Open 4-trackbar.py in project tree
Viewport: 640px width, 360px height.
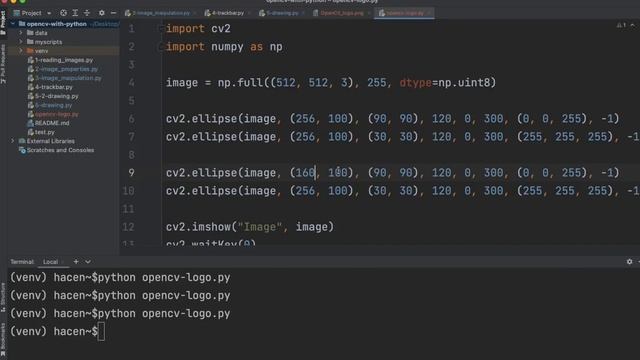pos(53,87)
